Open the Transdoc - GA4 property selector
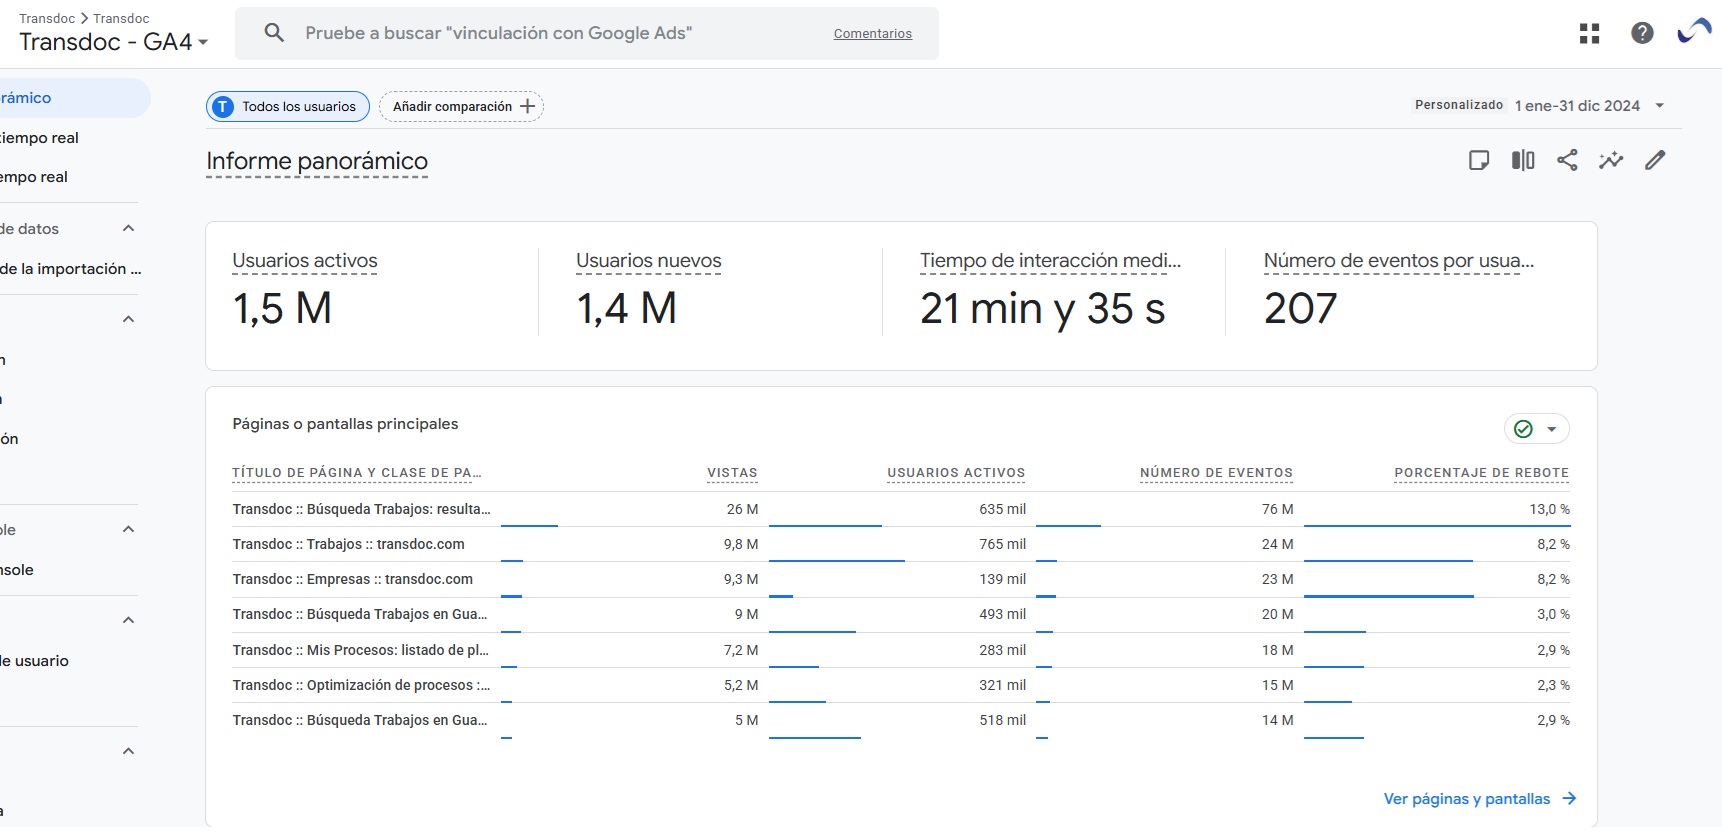The height and width of the screenshot is (838, 1722). pos(114,42)
